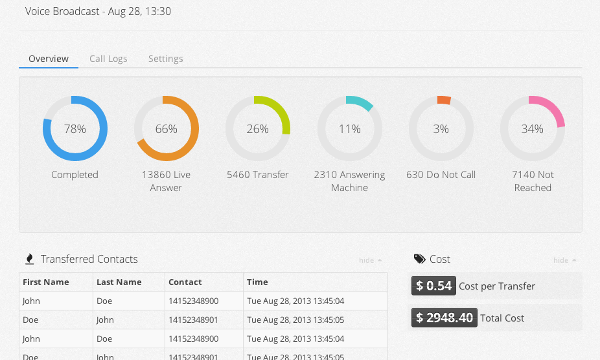The width and height of the screenshot is (600, 360).
Task: Click the '2310 Answering Machine' label
Action: (x=349, y=181)
